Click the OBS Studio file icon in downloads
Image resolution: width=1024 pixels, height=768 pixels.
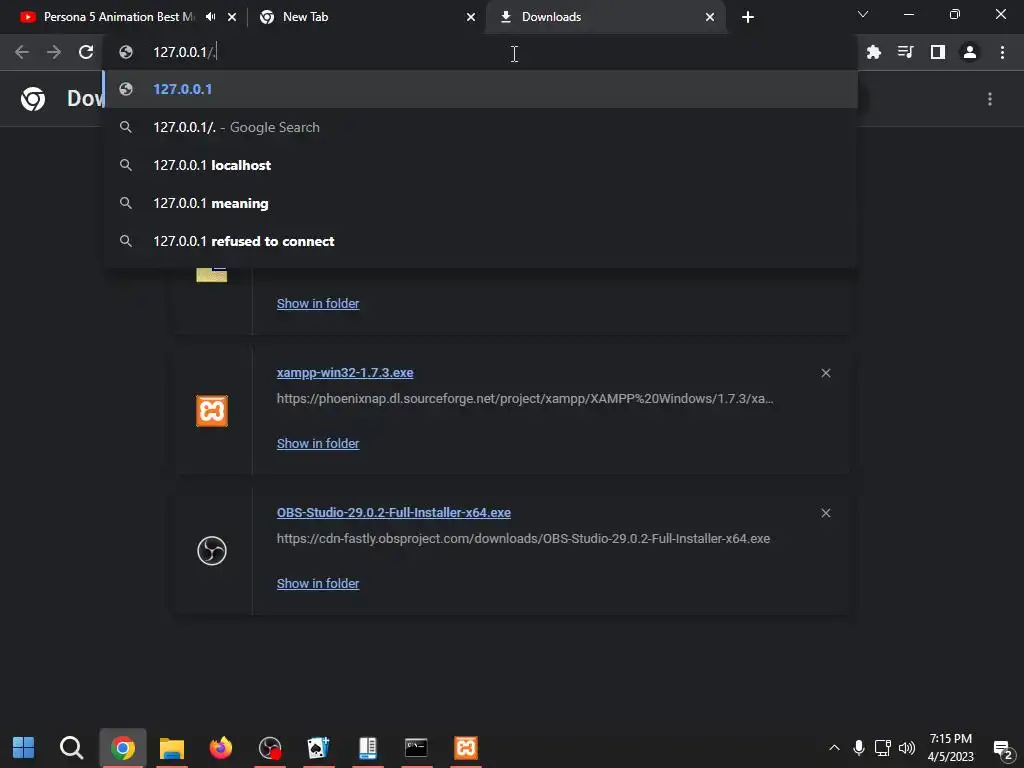click(212, 551)
